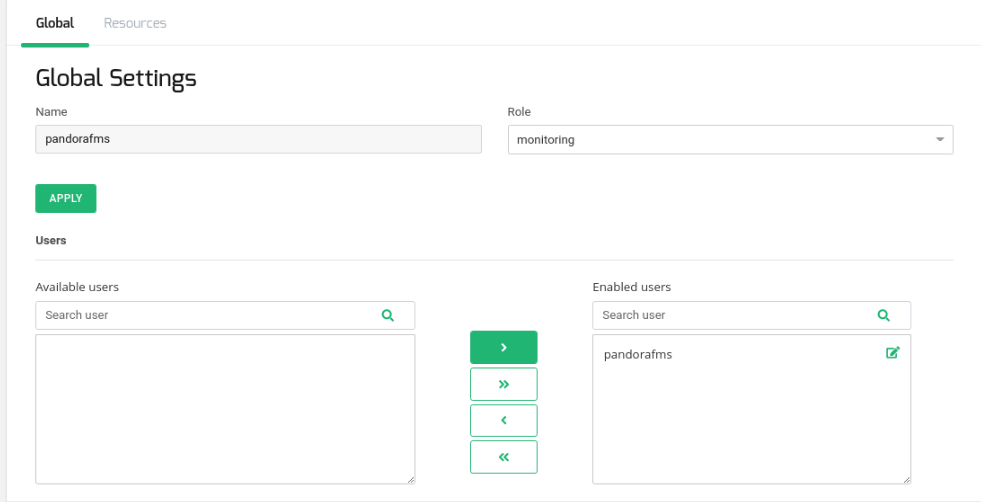Apply the global settings
This screenshot has width=981, height=502.
66,198
